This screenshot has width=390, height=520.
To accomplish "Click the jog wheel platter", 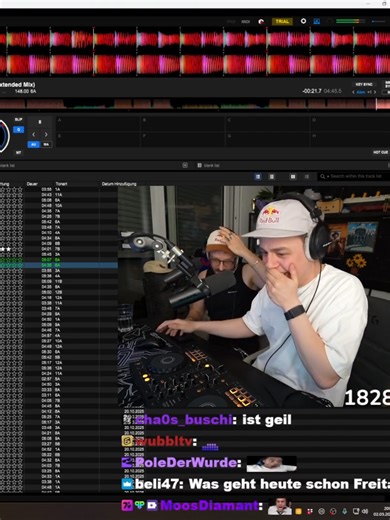I will pyautogui.click(x=4, y=136).
